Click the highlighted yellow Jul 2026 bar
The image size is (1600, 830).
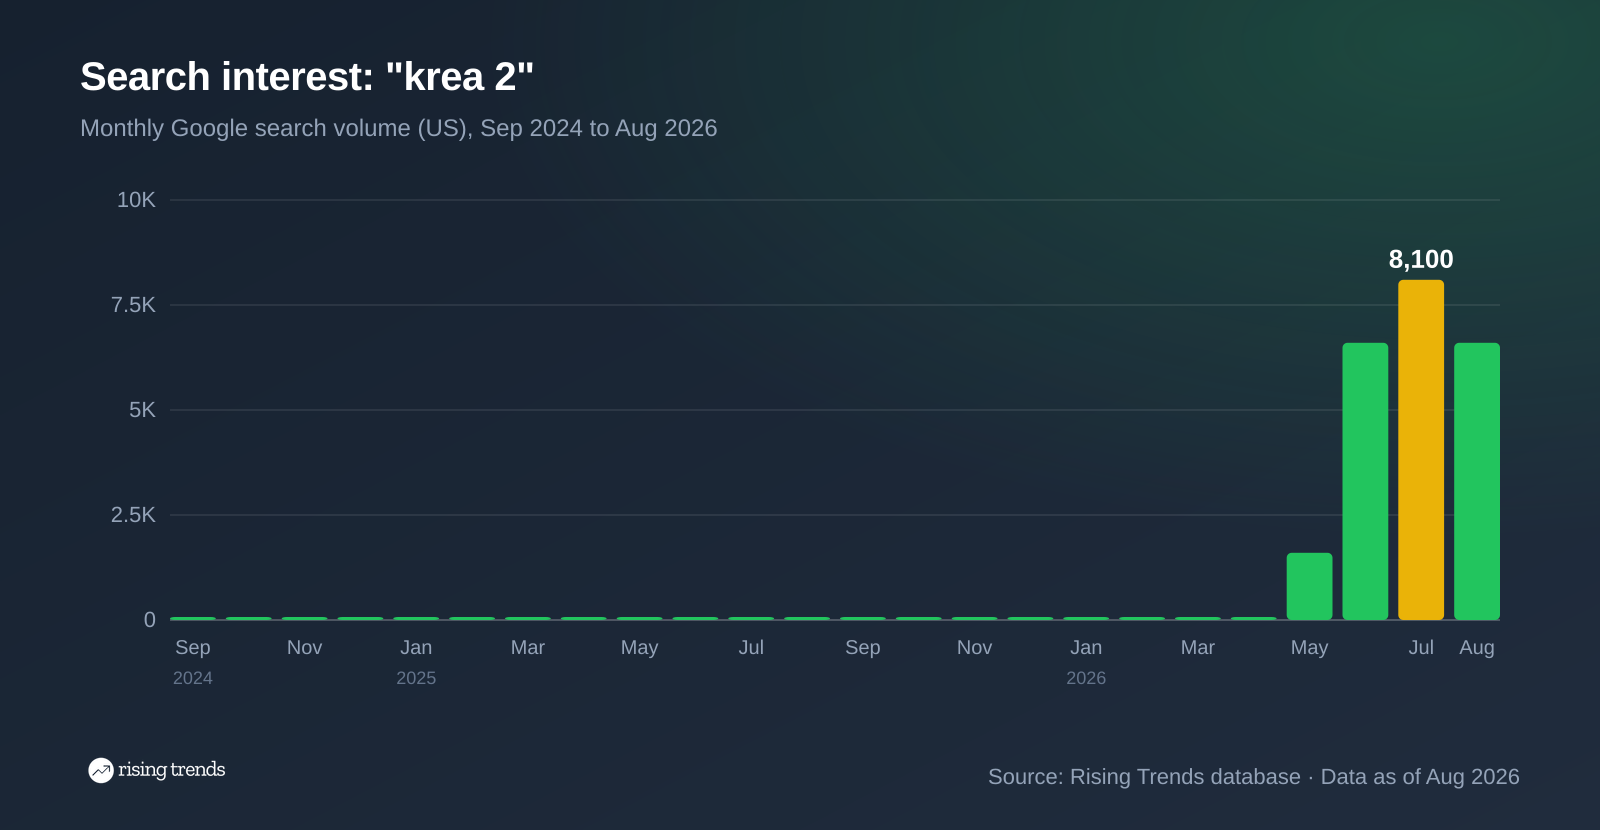pos(1421,450)
